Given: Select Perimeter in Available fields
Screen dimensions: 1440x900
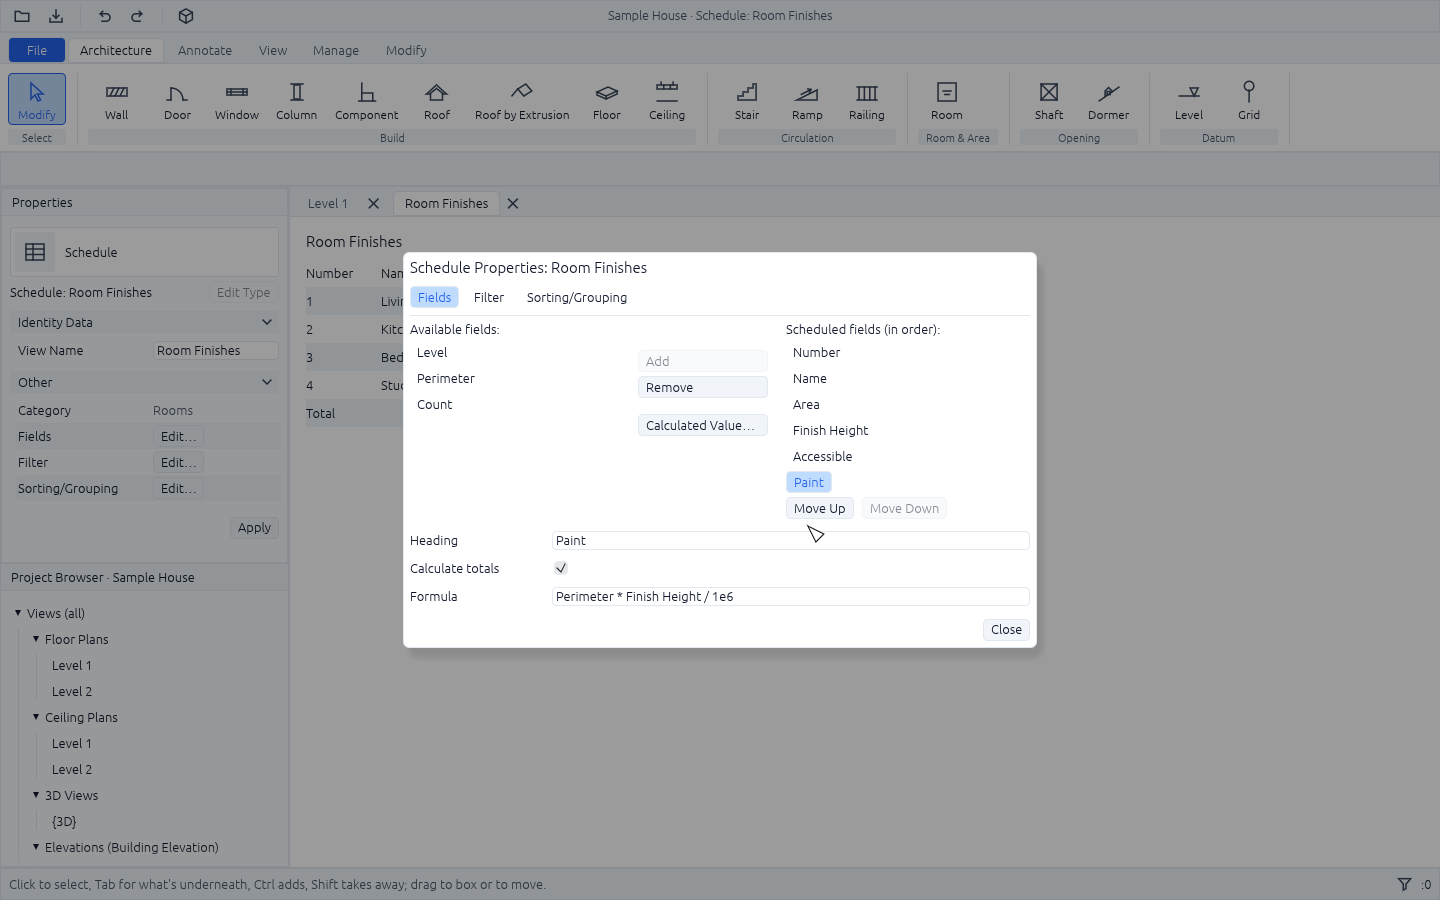Looking at the screenshot, I should 446,378.
